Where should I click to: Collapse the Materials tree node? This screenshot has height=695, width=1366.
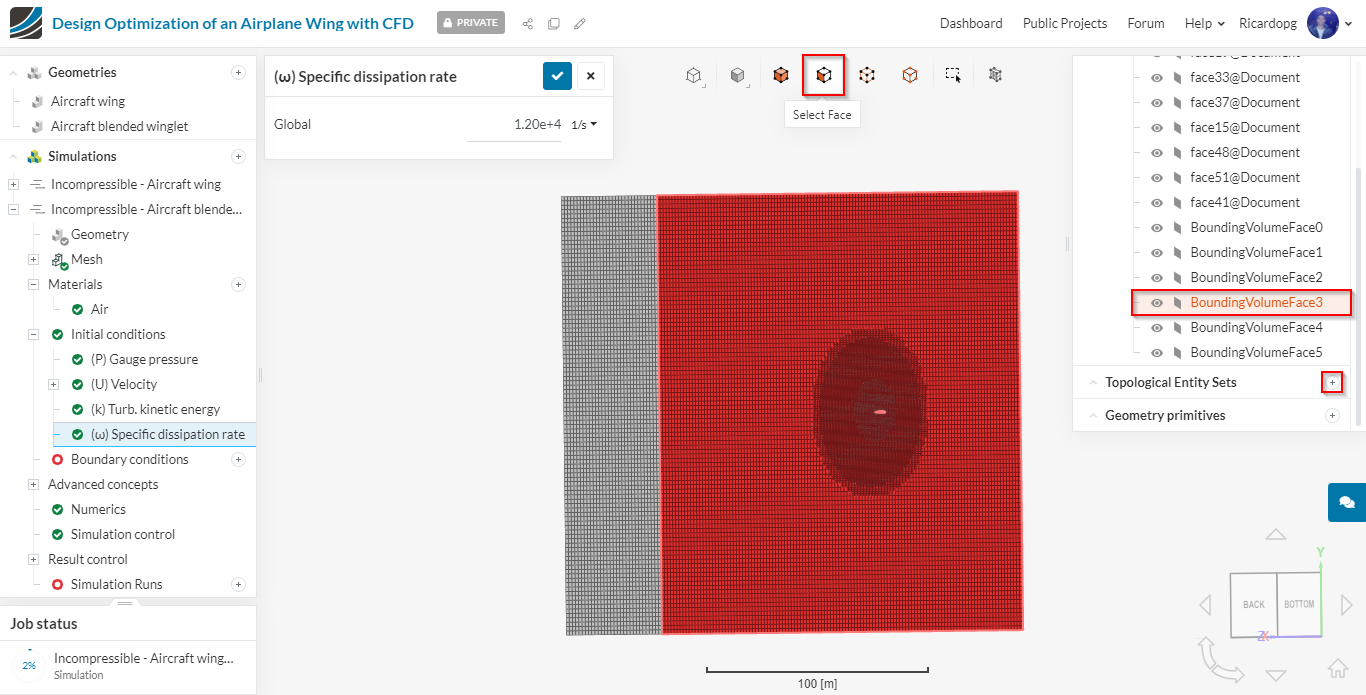coord(33,284)
